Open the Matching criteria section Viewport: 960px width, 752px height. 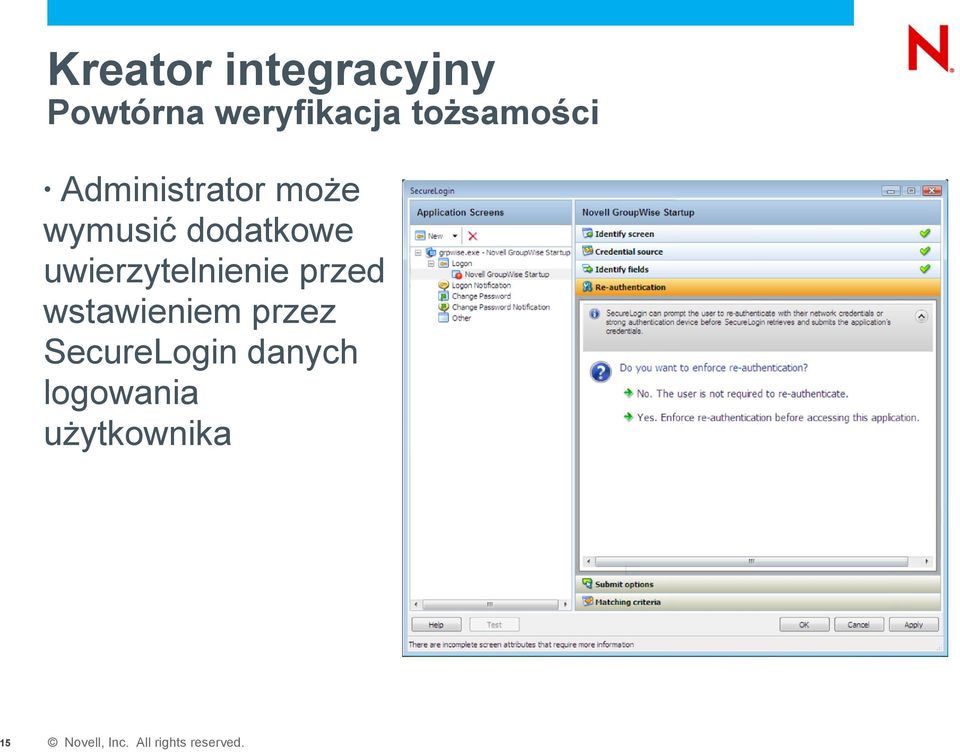click(757, 602)
